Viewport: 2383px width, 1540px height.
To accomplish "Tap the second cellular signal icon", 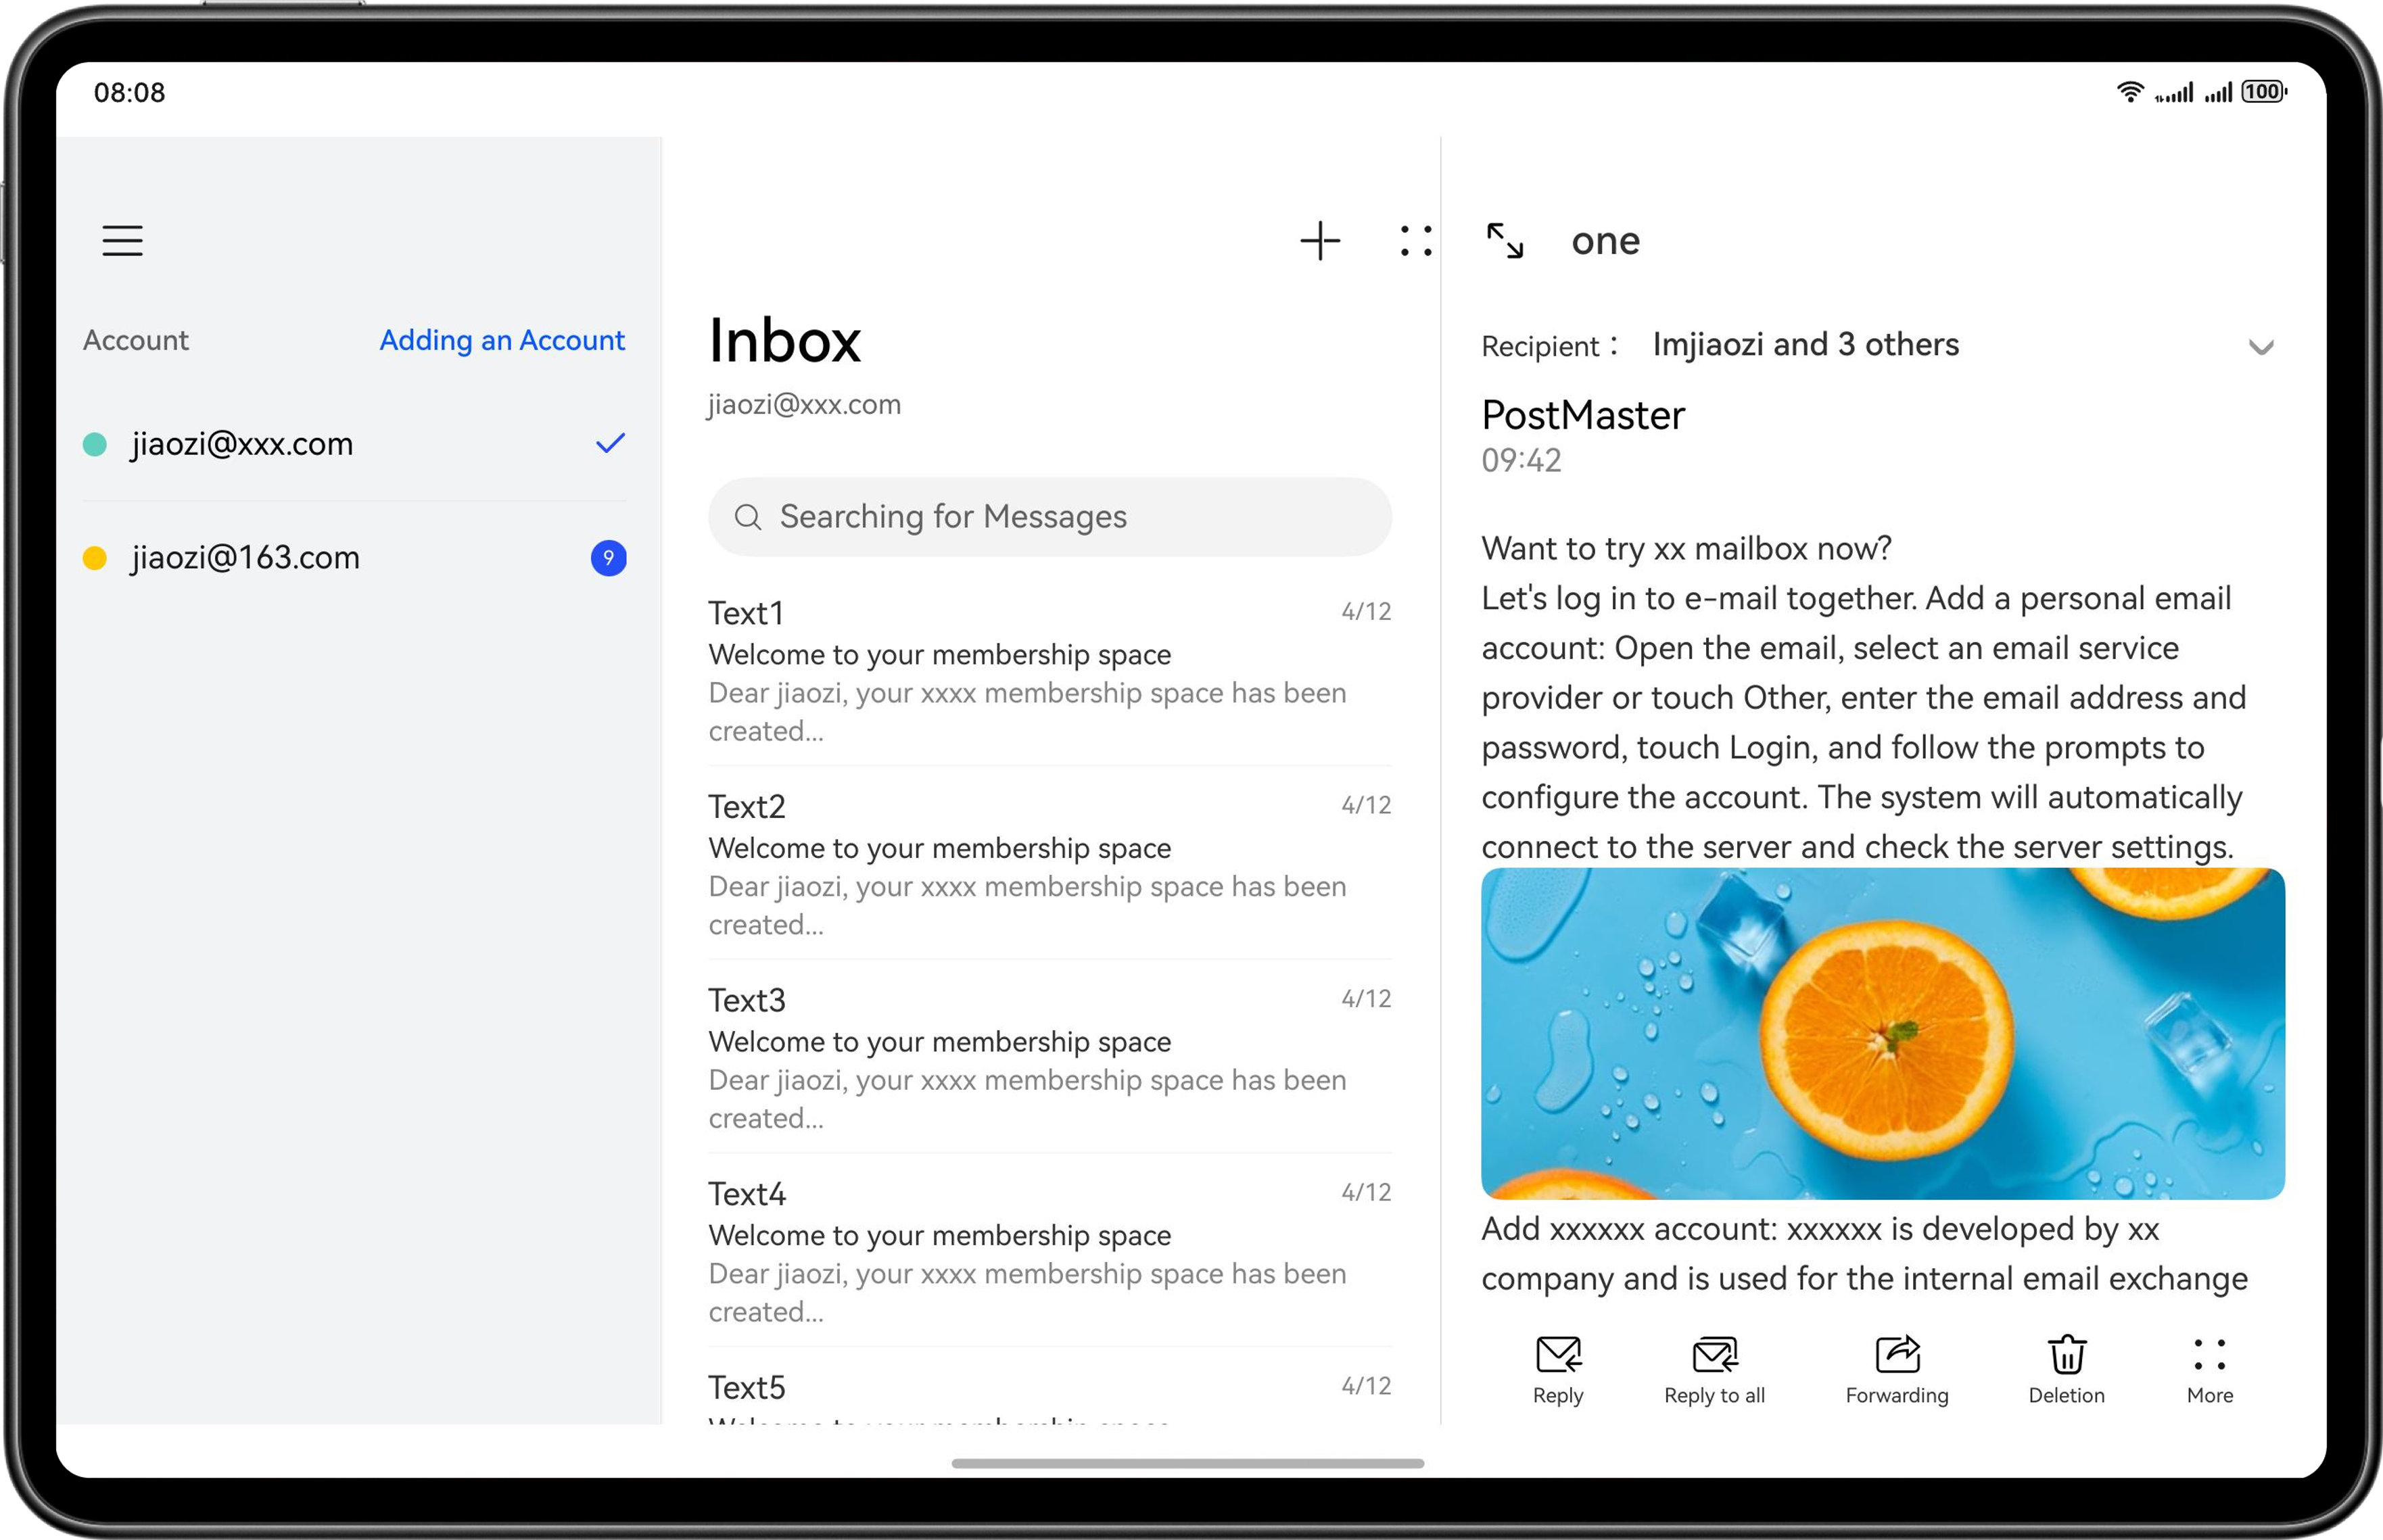I will pyautogui.click(x=2218, y=93).
